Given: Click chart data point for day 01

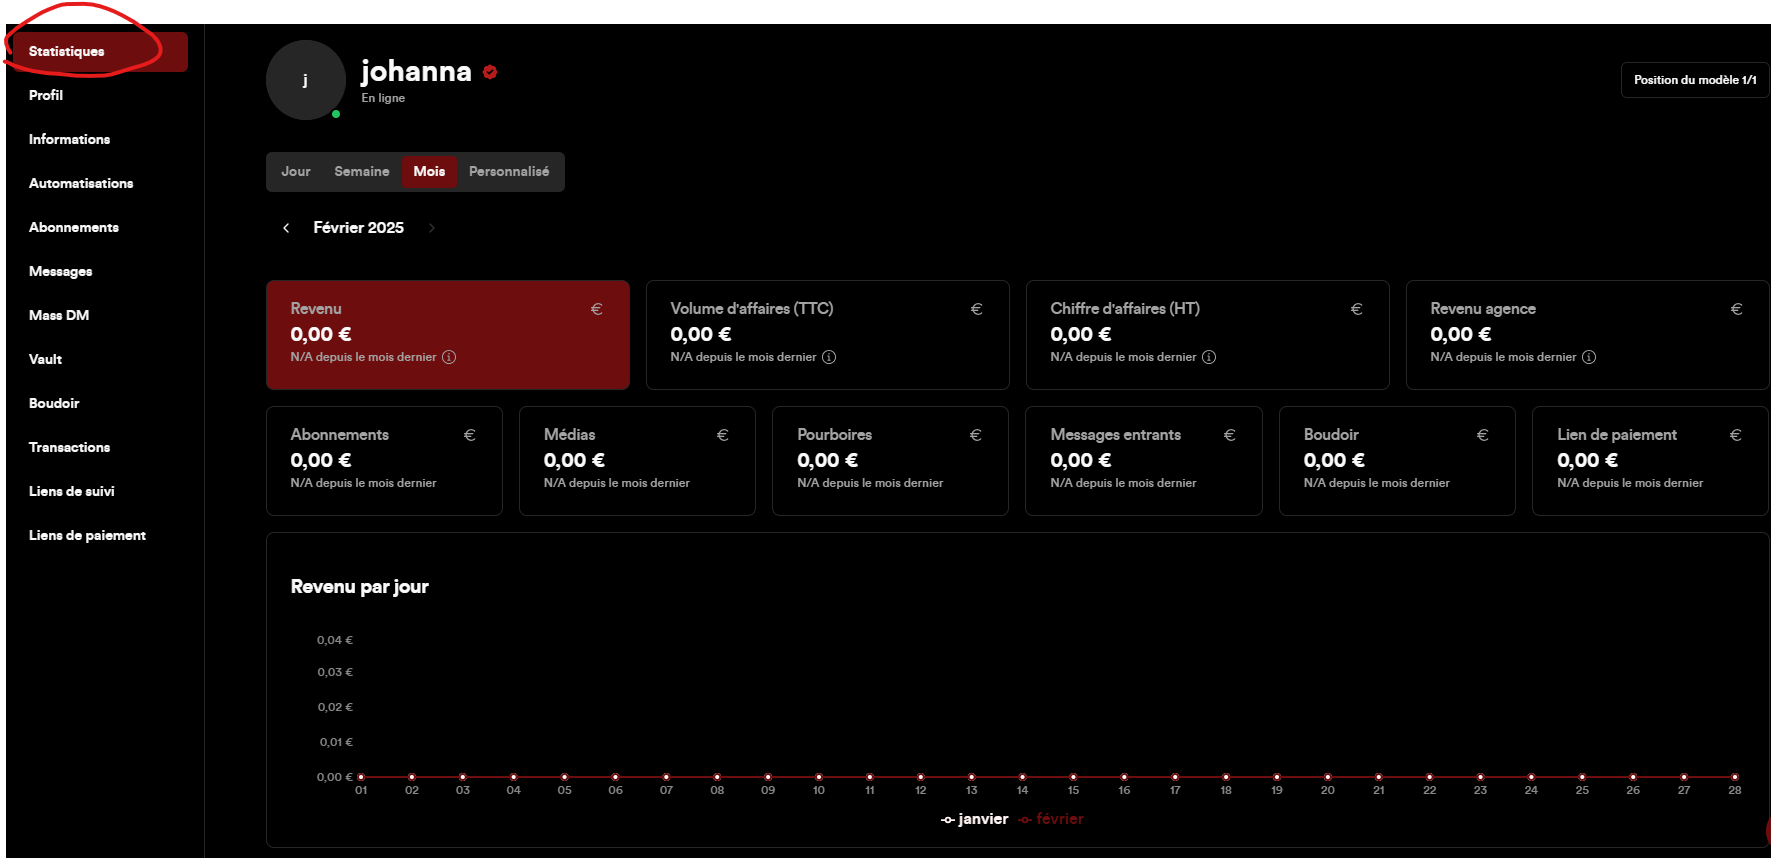Looking at the screenshot, I should pyautogui.click(x=361, y=777).
